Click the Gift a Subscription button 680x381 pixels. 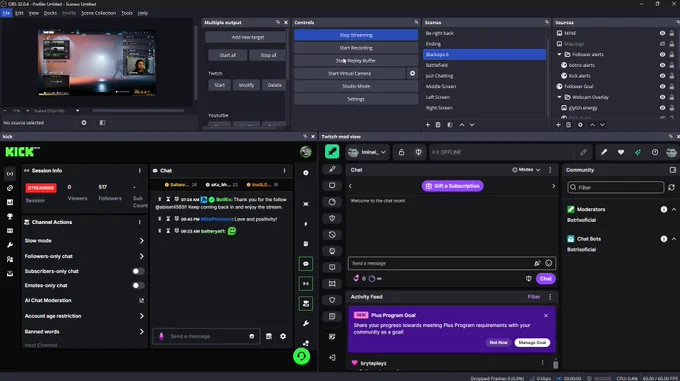pos(452,186)
